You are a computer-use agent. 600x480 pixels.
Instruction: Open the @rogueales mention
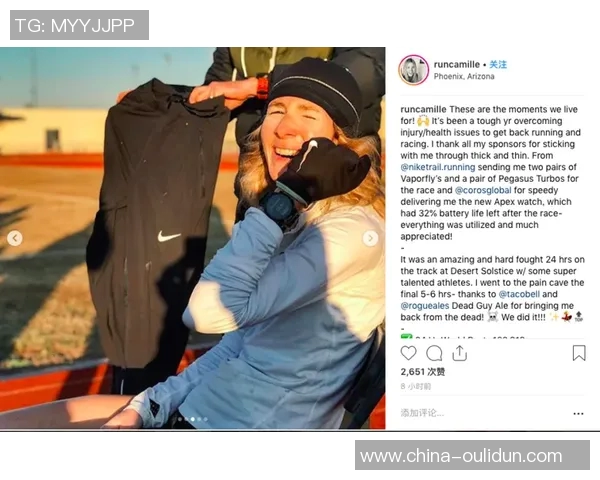tap(425, 306)
